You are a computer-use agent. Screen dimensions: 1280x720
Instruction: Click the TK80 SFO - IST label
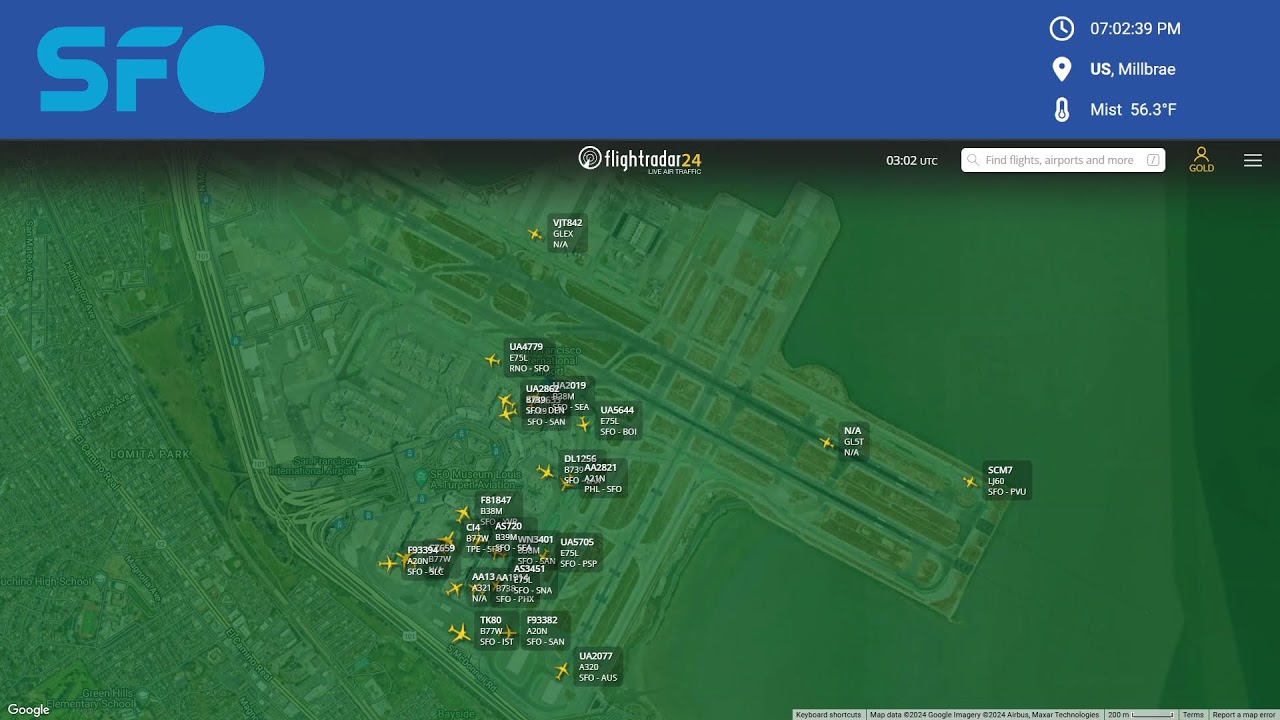point(497,631)
